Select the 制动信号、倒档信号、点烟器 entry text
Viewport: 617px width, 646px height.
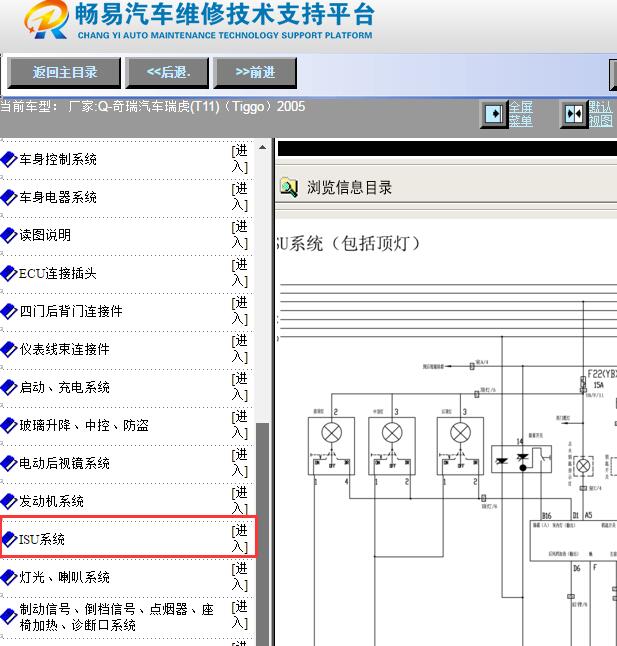click(117, 617)
